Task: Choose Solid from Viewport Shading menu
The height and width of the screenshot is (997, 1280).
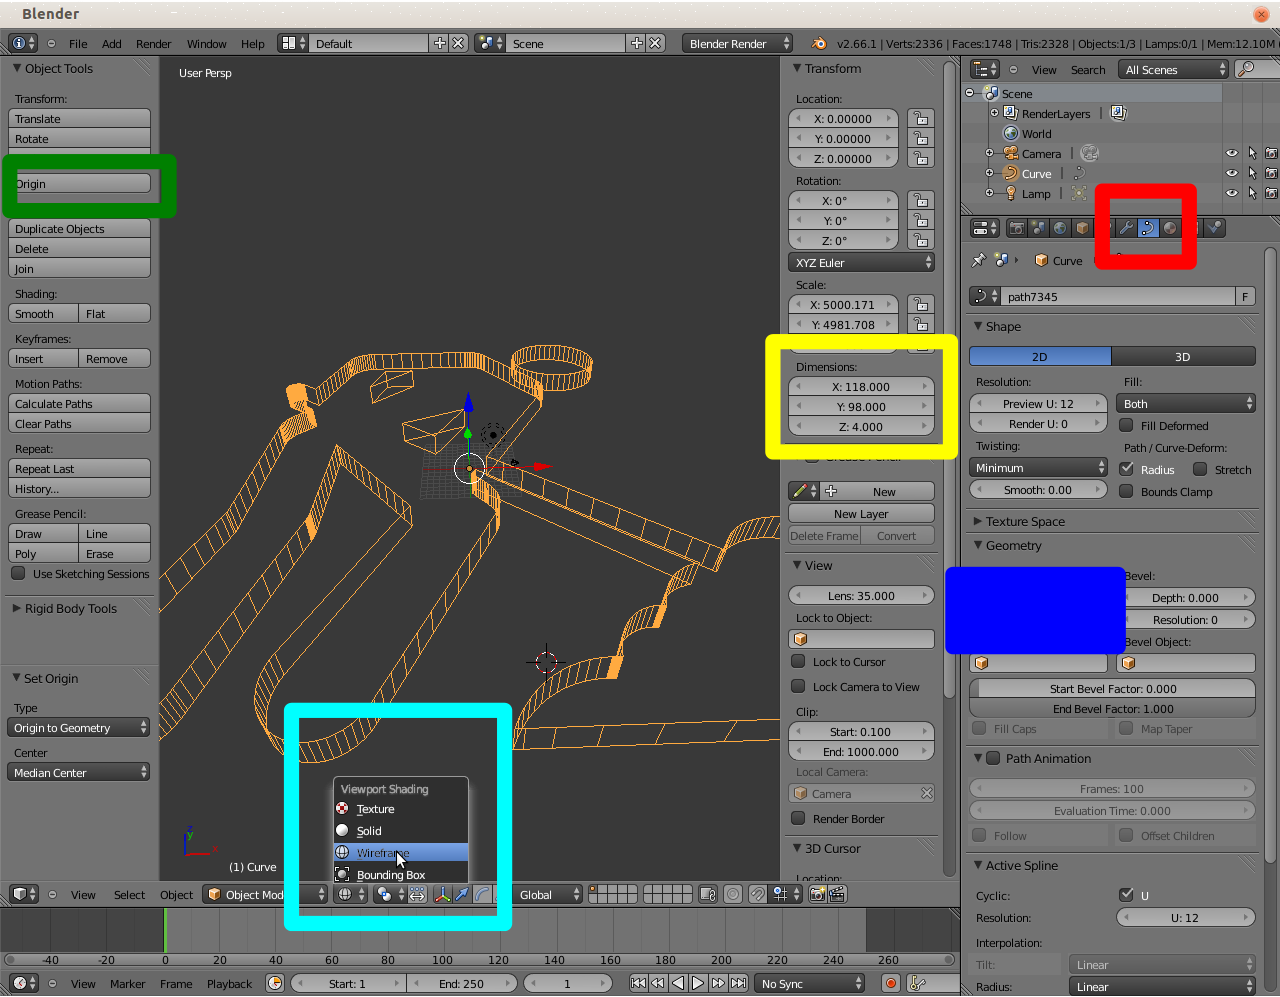Action: click(x=369, y=831)
